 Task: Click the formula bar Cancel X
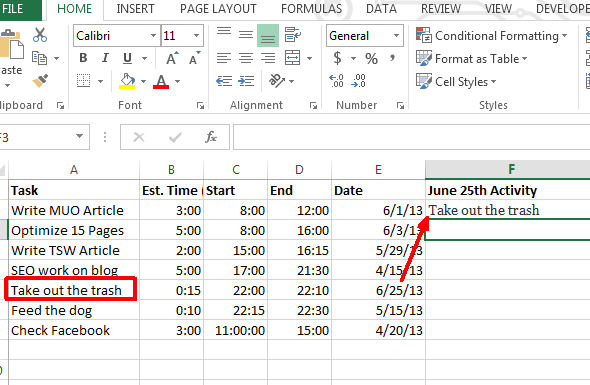tap(139, 137)
